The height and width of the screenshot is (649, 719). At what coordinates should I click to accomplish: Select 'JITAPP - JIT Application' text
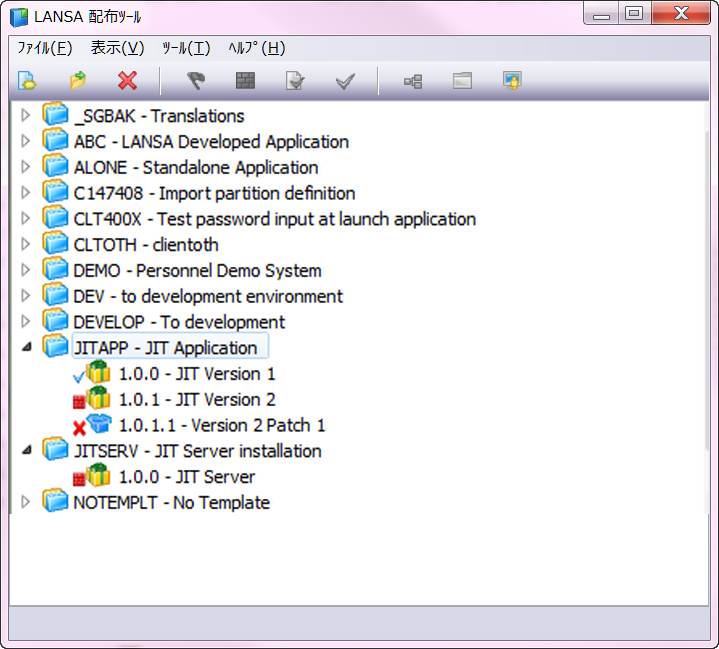[166, 348]
